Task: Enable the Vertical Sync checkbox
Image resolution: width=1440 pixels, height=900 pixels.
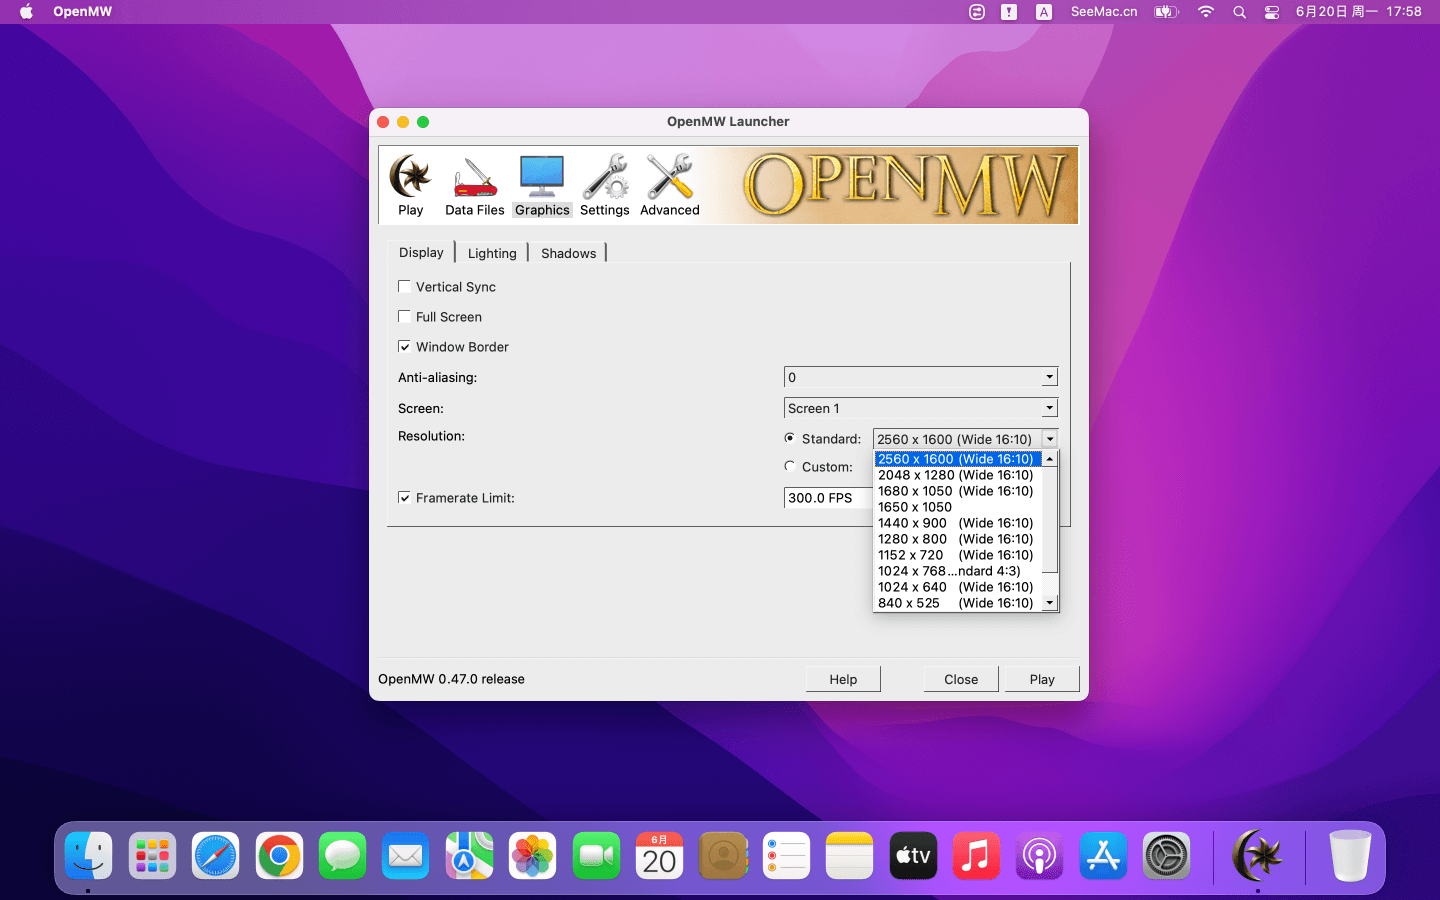Action: coord(404,286)
